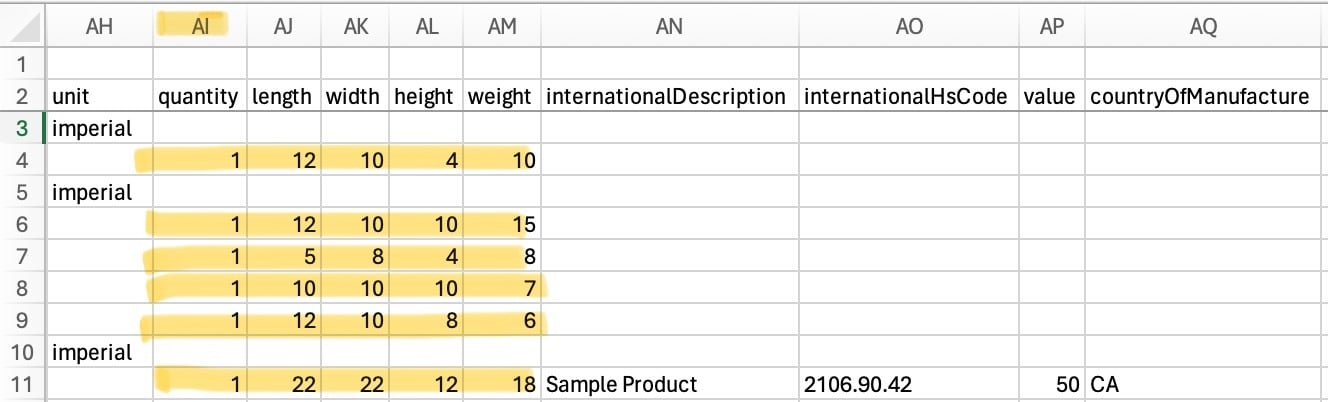
Task: Select row 11 header
Action: coord(22,384)
